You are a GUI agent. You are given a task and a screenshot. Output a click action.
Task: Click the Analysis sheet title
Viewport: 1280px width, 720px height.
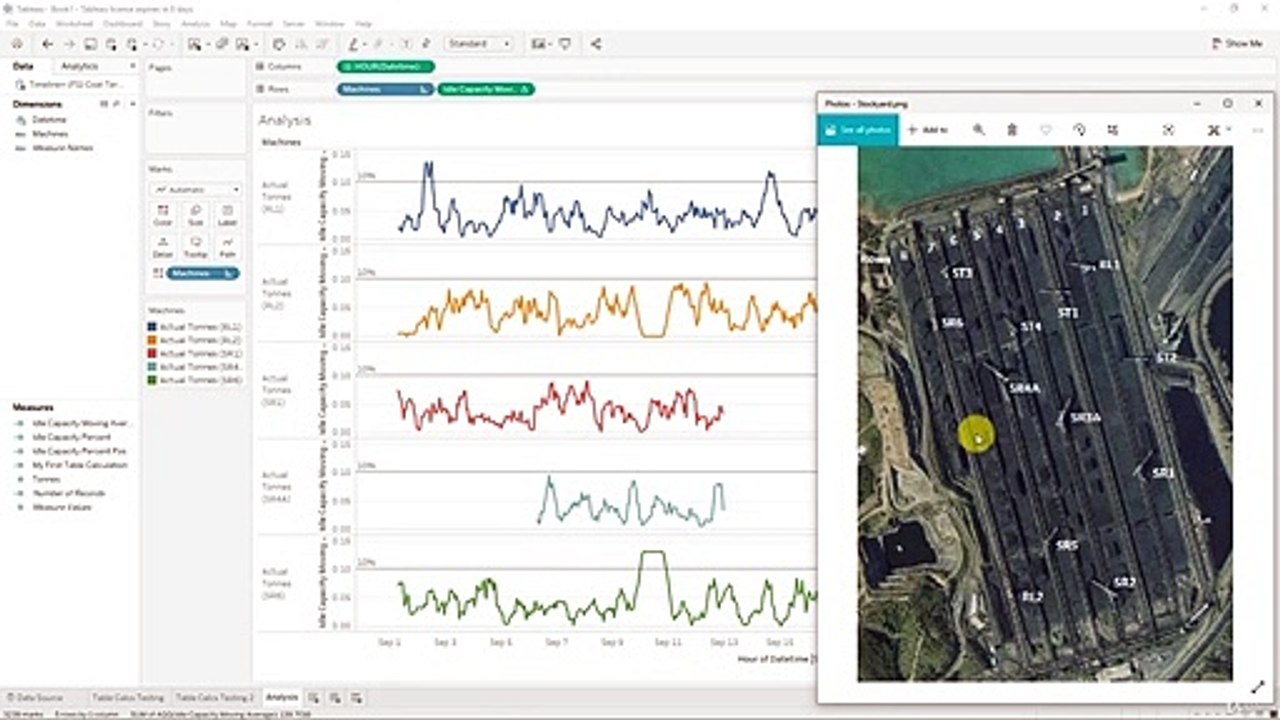tap(285, 120)
